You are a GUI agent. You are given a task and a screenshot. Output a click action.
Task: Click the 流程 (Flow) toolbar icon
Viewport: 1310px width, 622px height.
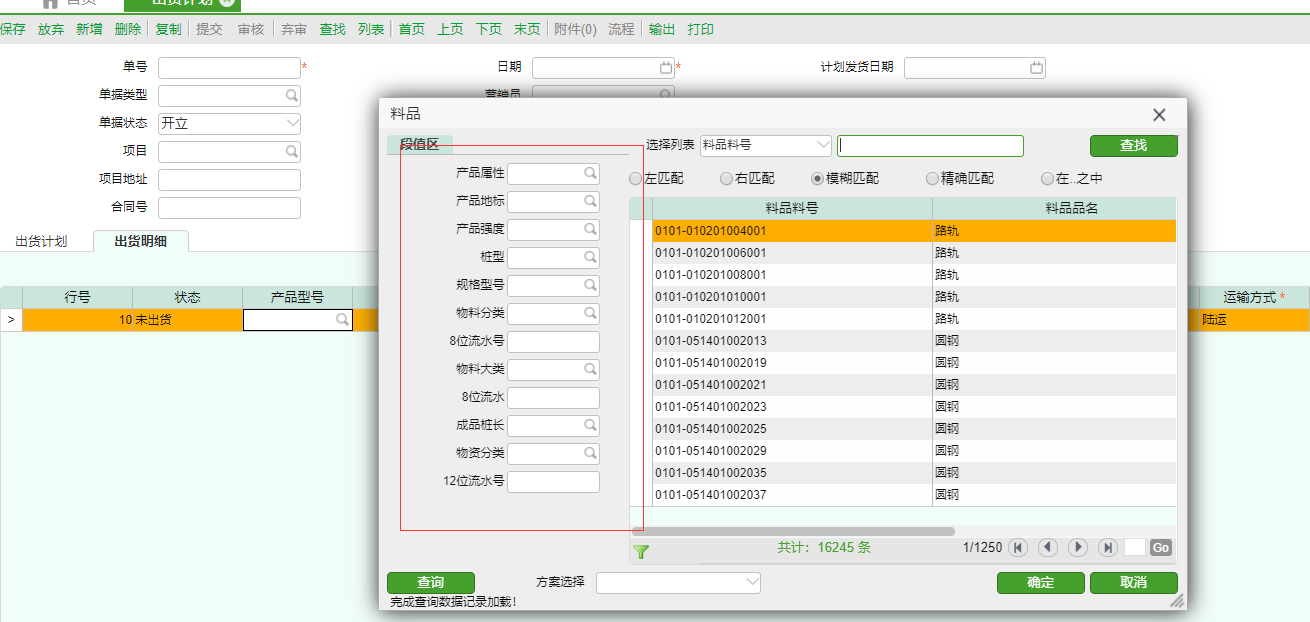(x=623, y=30)
